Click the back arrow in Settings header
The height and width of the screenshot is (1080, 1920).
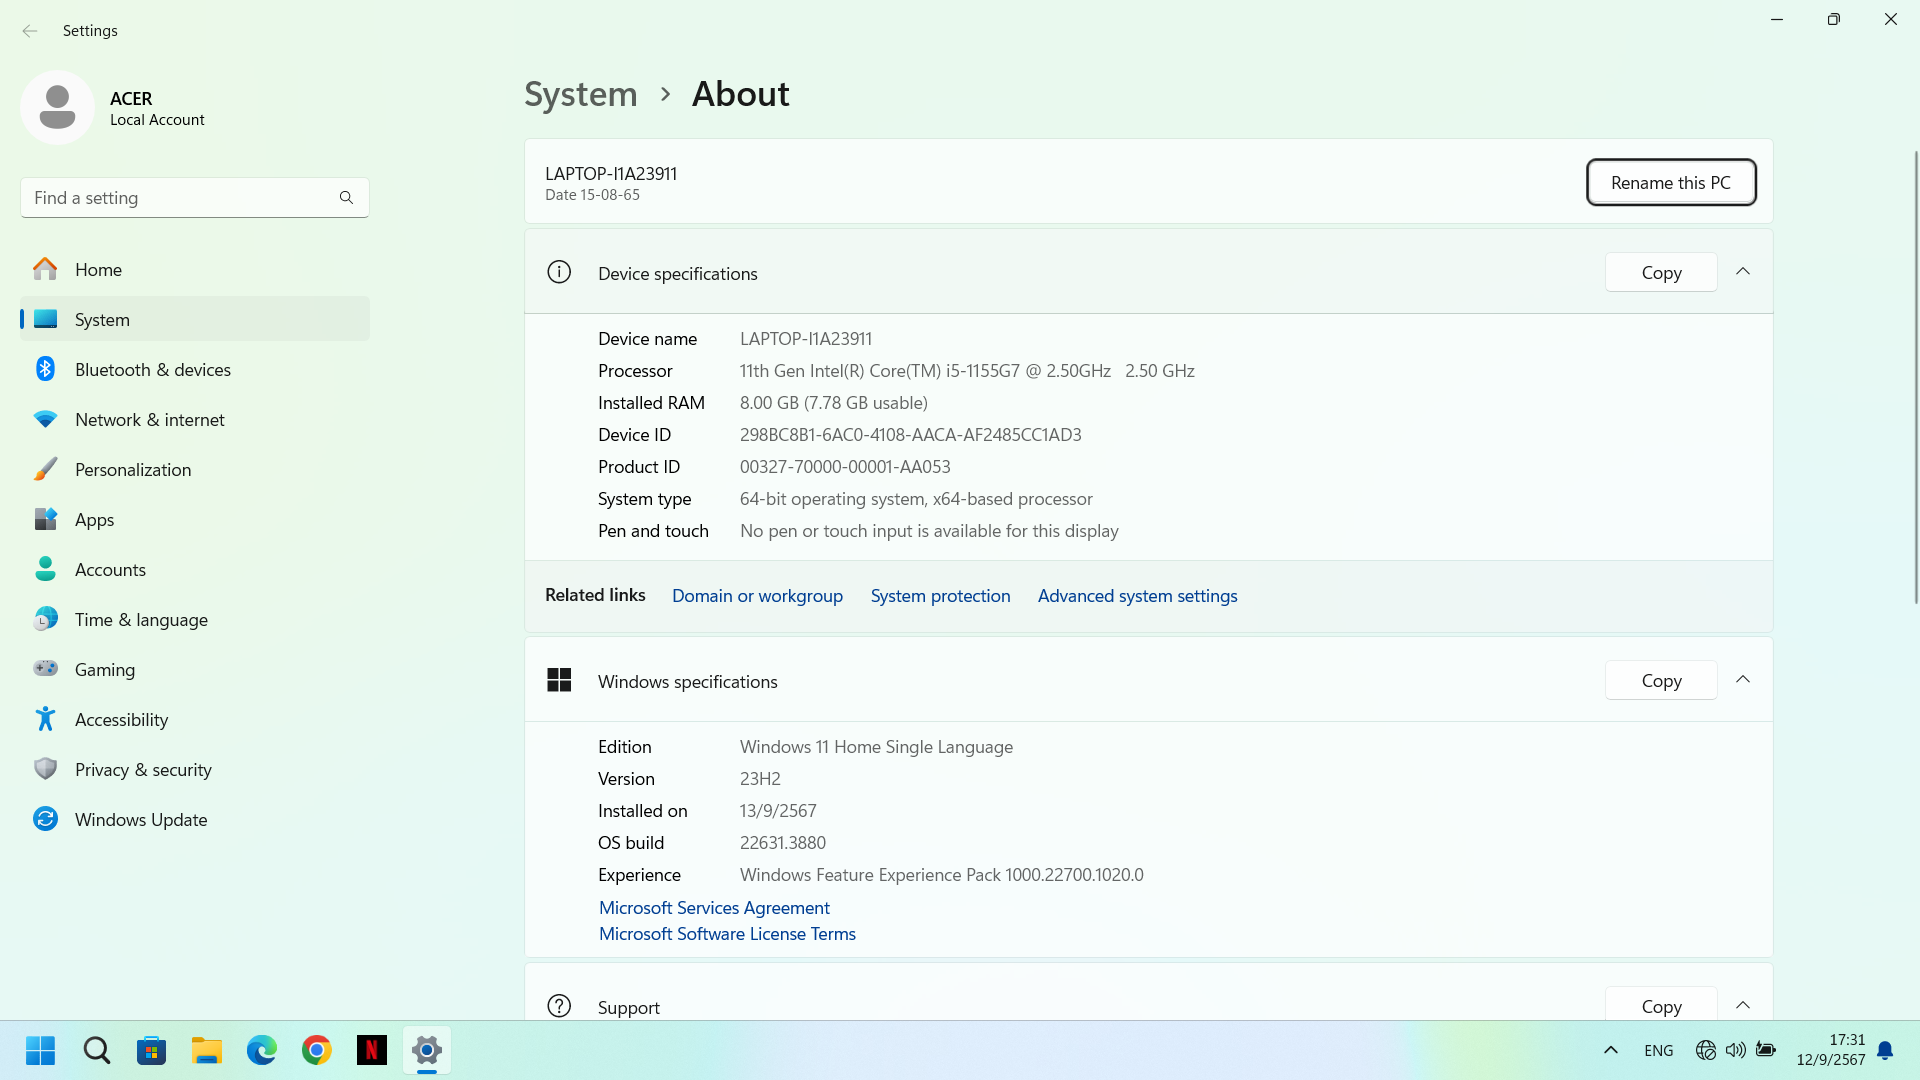(30, 31)
